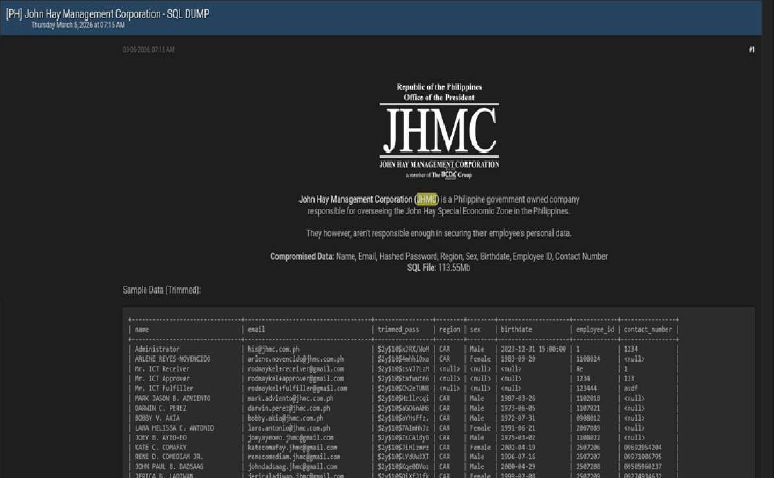Click the 'birthdate' column header
774x478 pixels.
point(516,329)
